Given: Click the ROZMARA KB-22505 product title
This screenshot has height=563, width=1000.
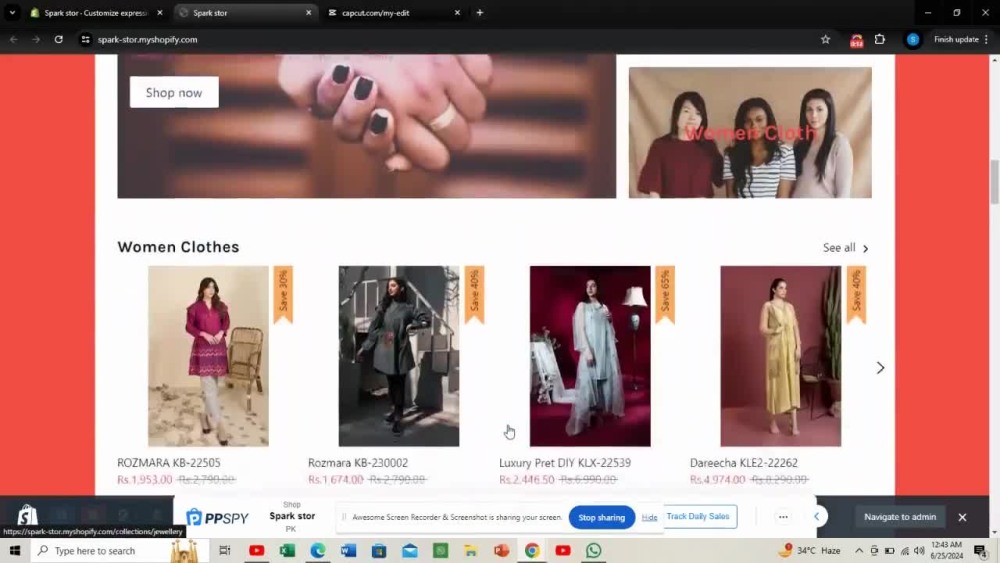Looking at the screenshot, I should (169, 463).
